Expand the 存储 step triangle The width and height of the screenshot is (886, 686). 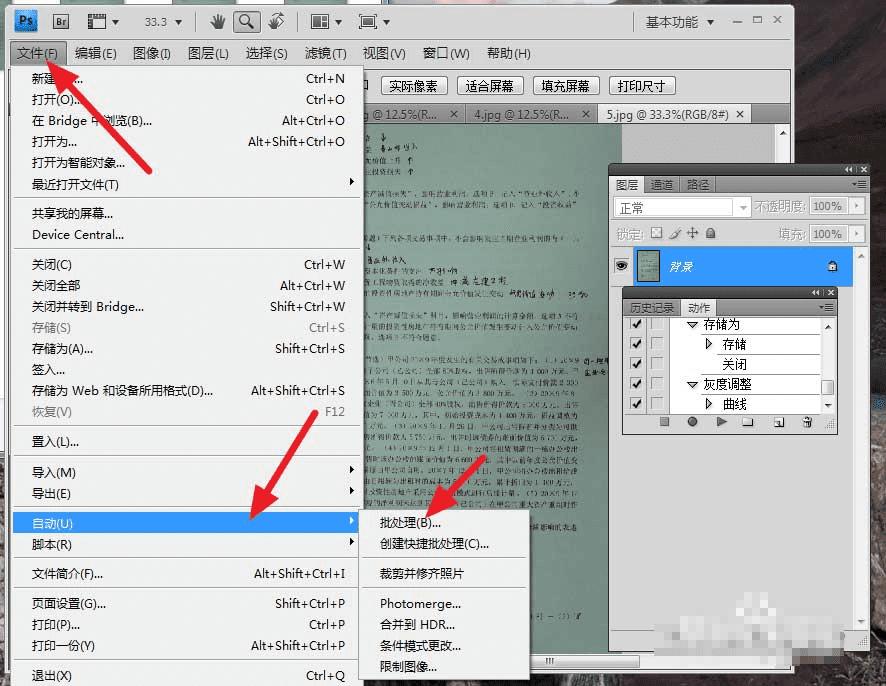tap(709, 344)
